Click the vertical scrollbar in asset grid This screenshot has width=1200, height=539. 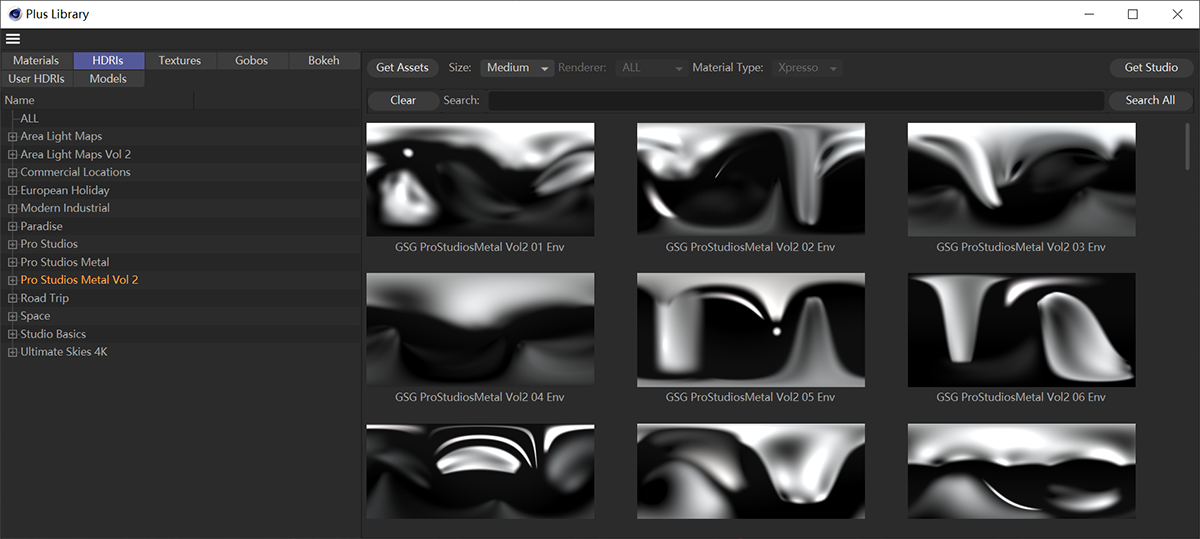point(1187,145)
